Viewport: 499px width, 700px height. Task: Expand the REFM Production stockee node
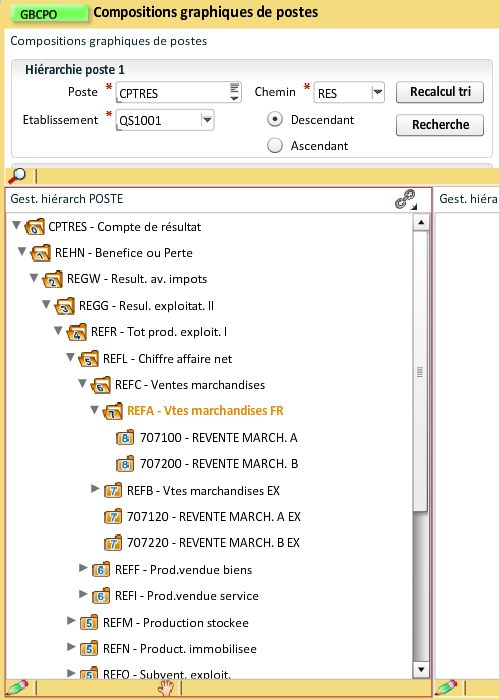[71, 621]
